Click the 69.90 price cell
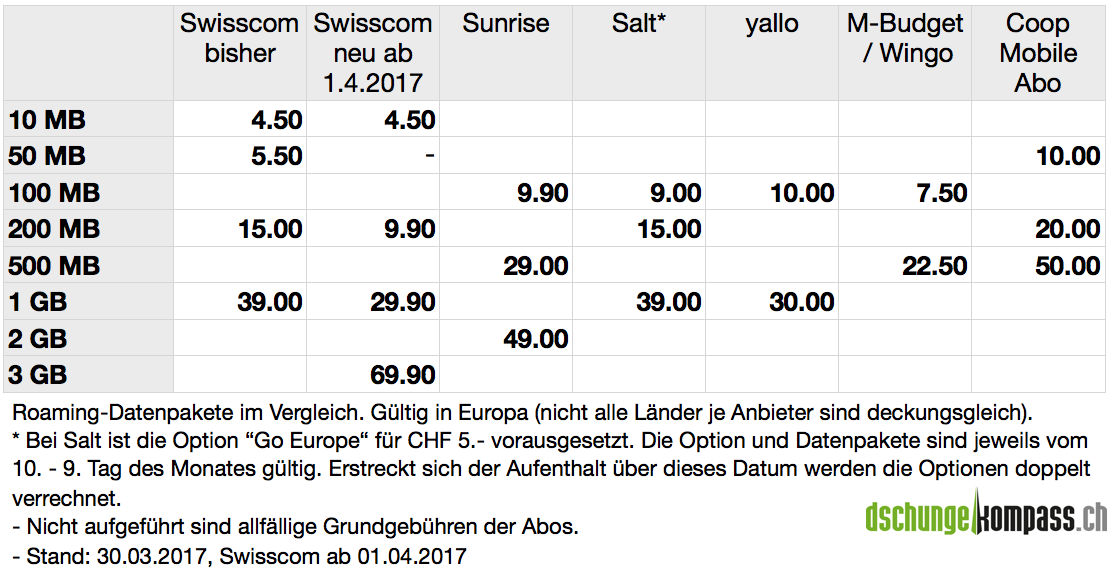The image size is (1111, 574). coord(397,375)
